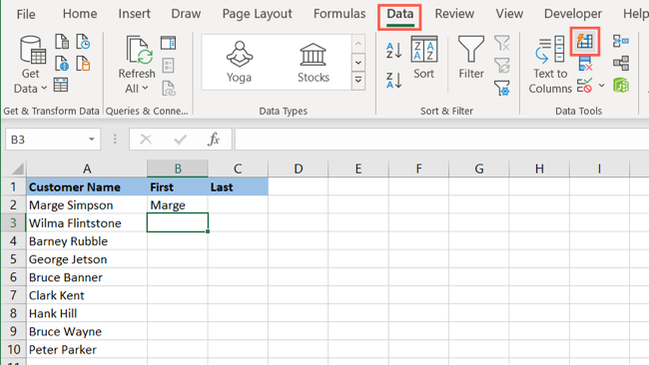This screenshot has height=365, width=649.
Task: Switch to the Developer tab
Action: click(x=573, y=14)
